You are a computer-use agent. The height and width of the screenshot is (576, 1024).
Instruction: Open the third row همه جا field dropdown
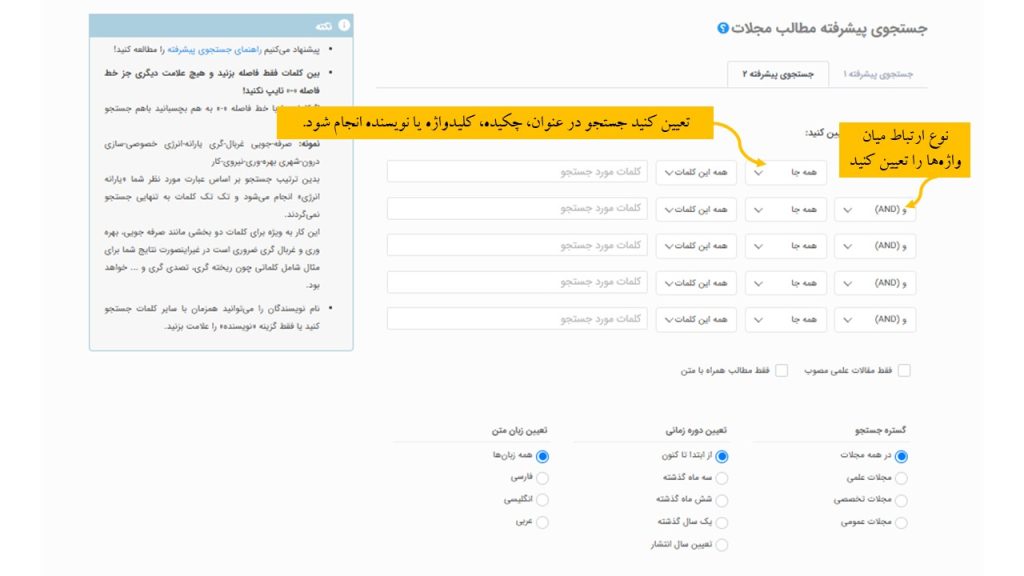pyautogui.click(x=785, y=246)
